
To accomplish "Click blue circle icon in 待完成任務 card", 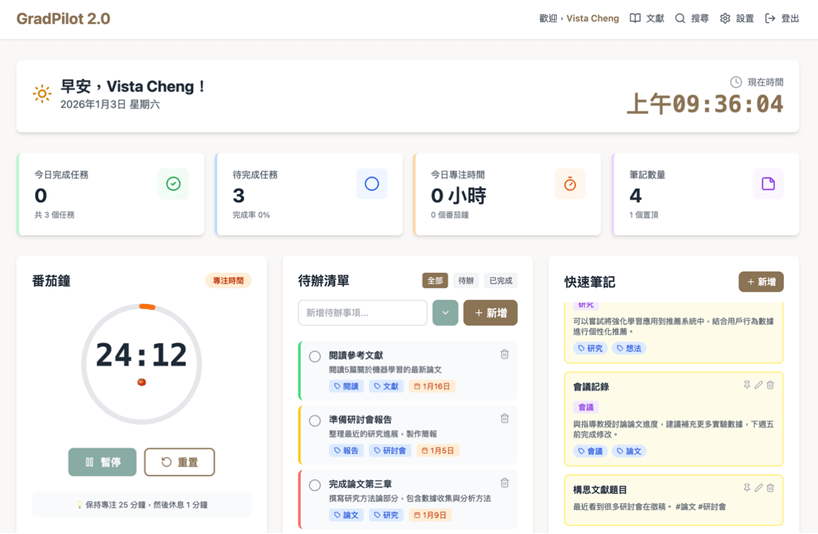I will point(371,184).
